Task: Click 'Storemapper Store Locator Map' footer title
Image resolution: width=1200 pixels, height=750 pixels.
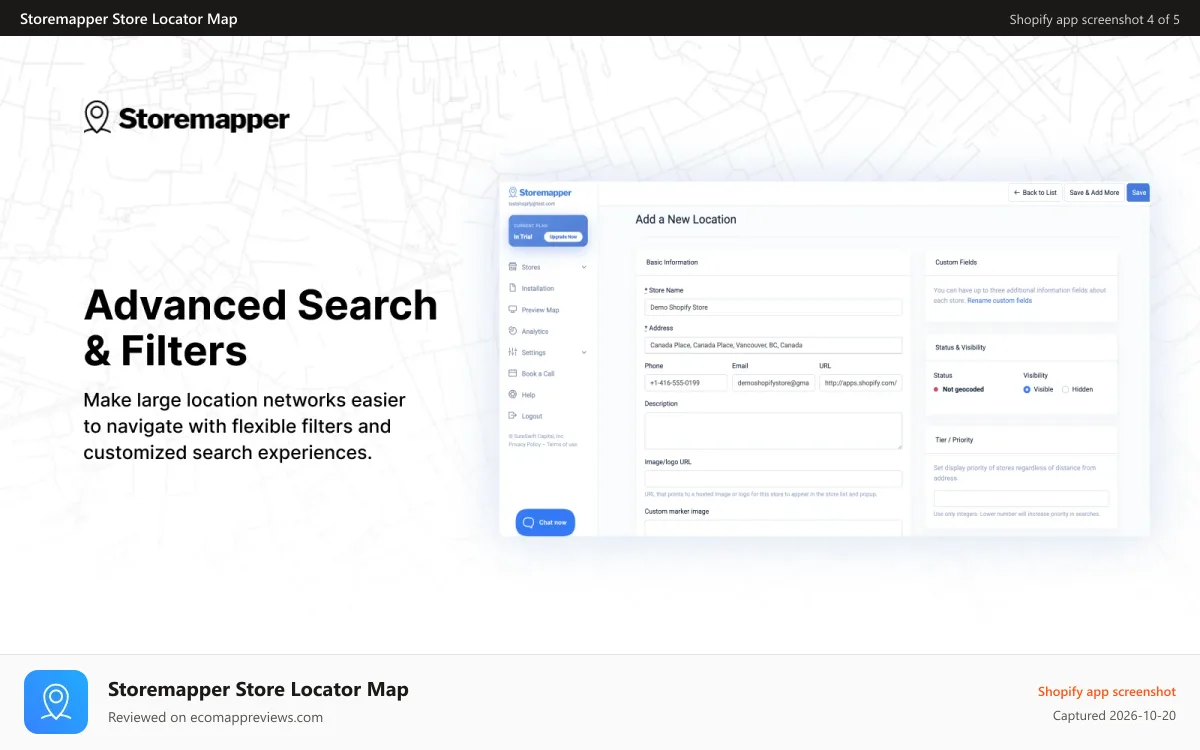Action: 258,689
